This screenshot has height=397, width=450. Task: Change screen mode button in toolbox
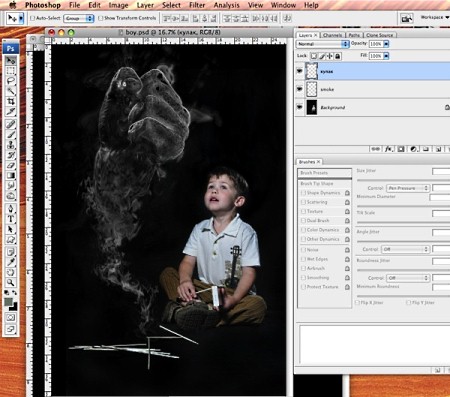point(11,330)
